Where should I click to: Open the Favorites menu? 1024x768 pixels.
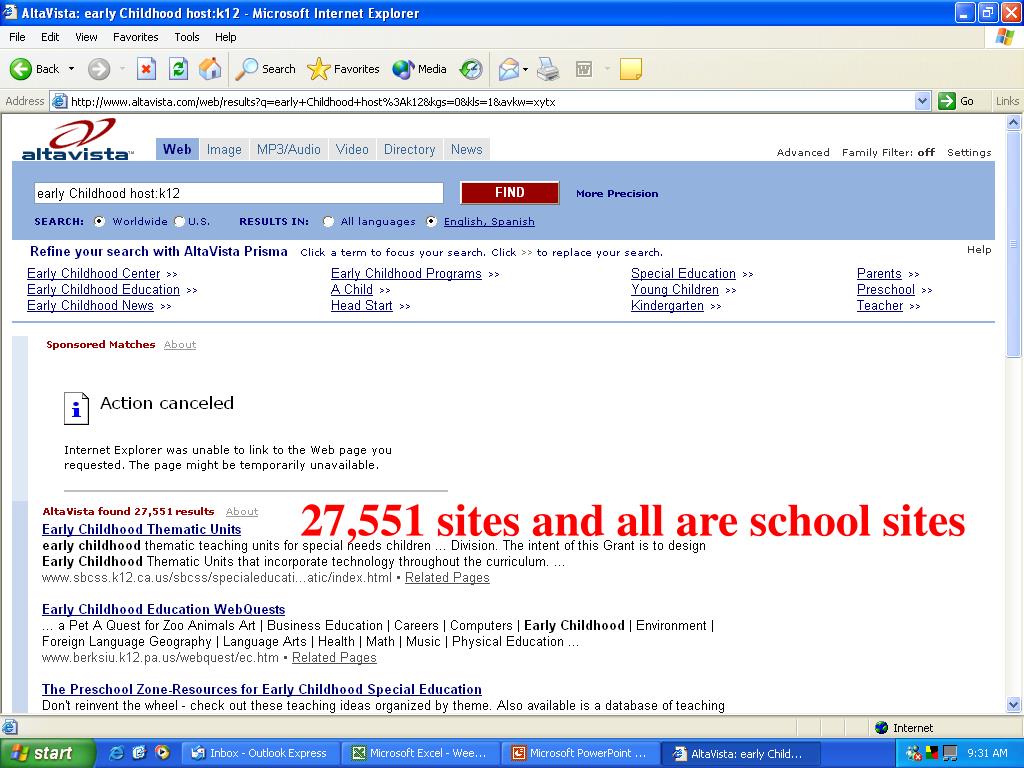pyautogui.click(x=135, y=37)
